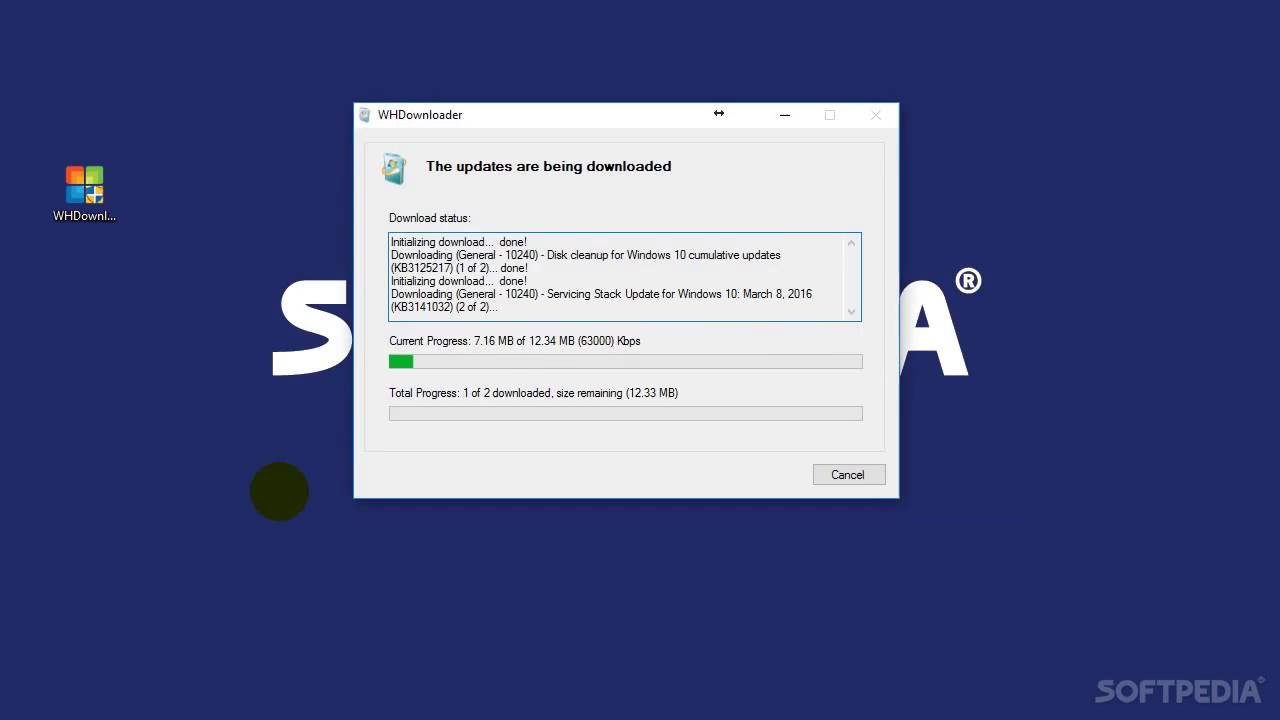This screenshot has height=720, width=1280.
Task: Close the WHDownloader window
Action: pyautogui.click(x=876, y=115)
